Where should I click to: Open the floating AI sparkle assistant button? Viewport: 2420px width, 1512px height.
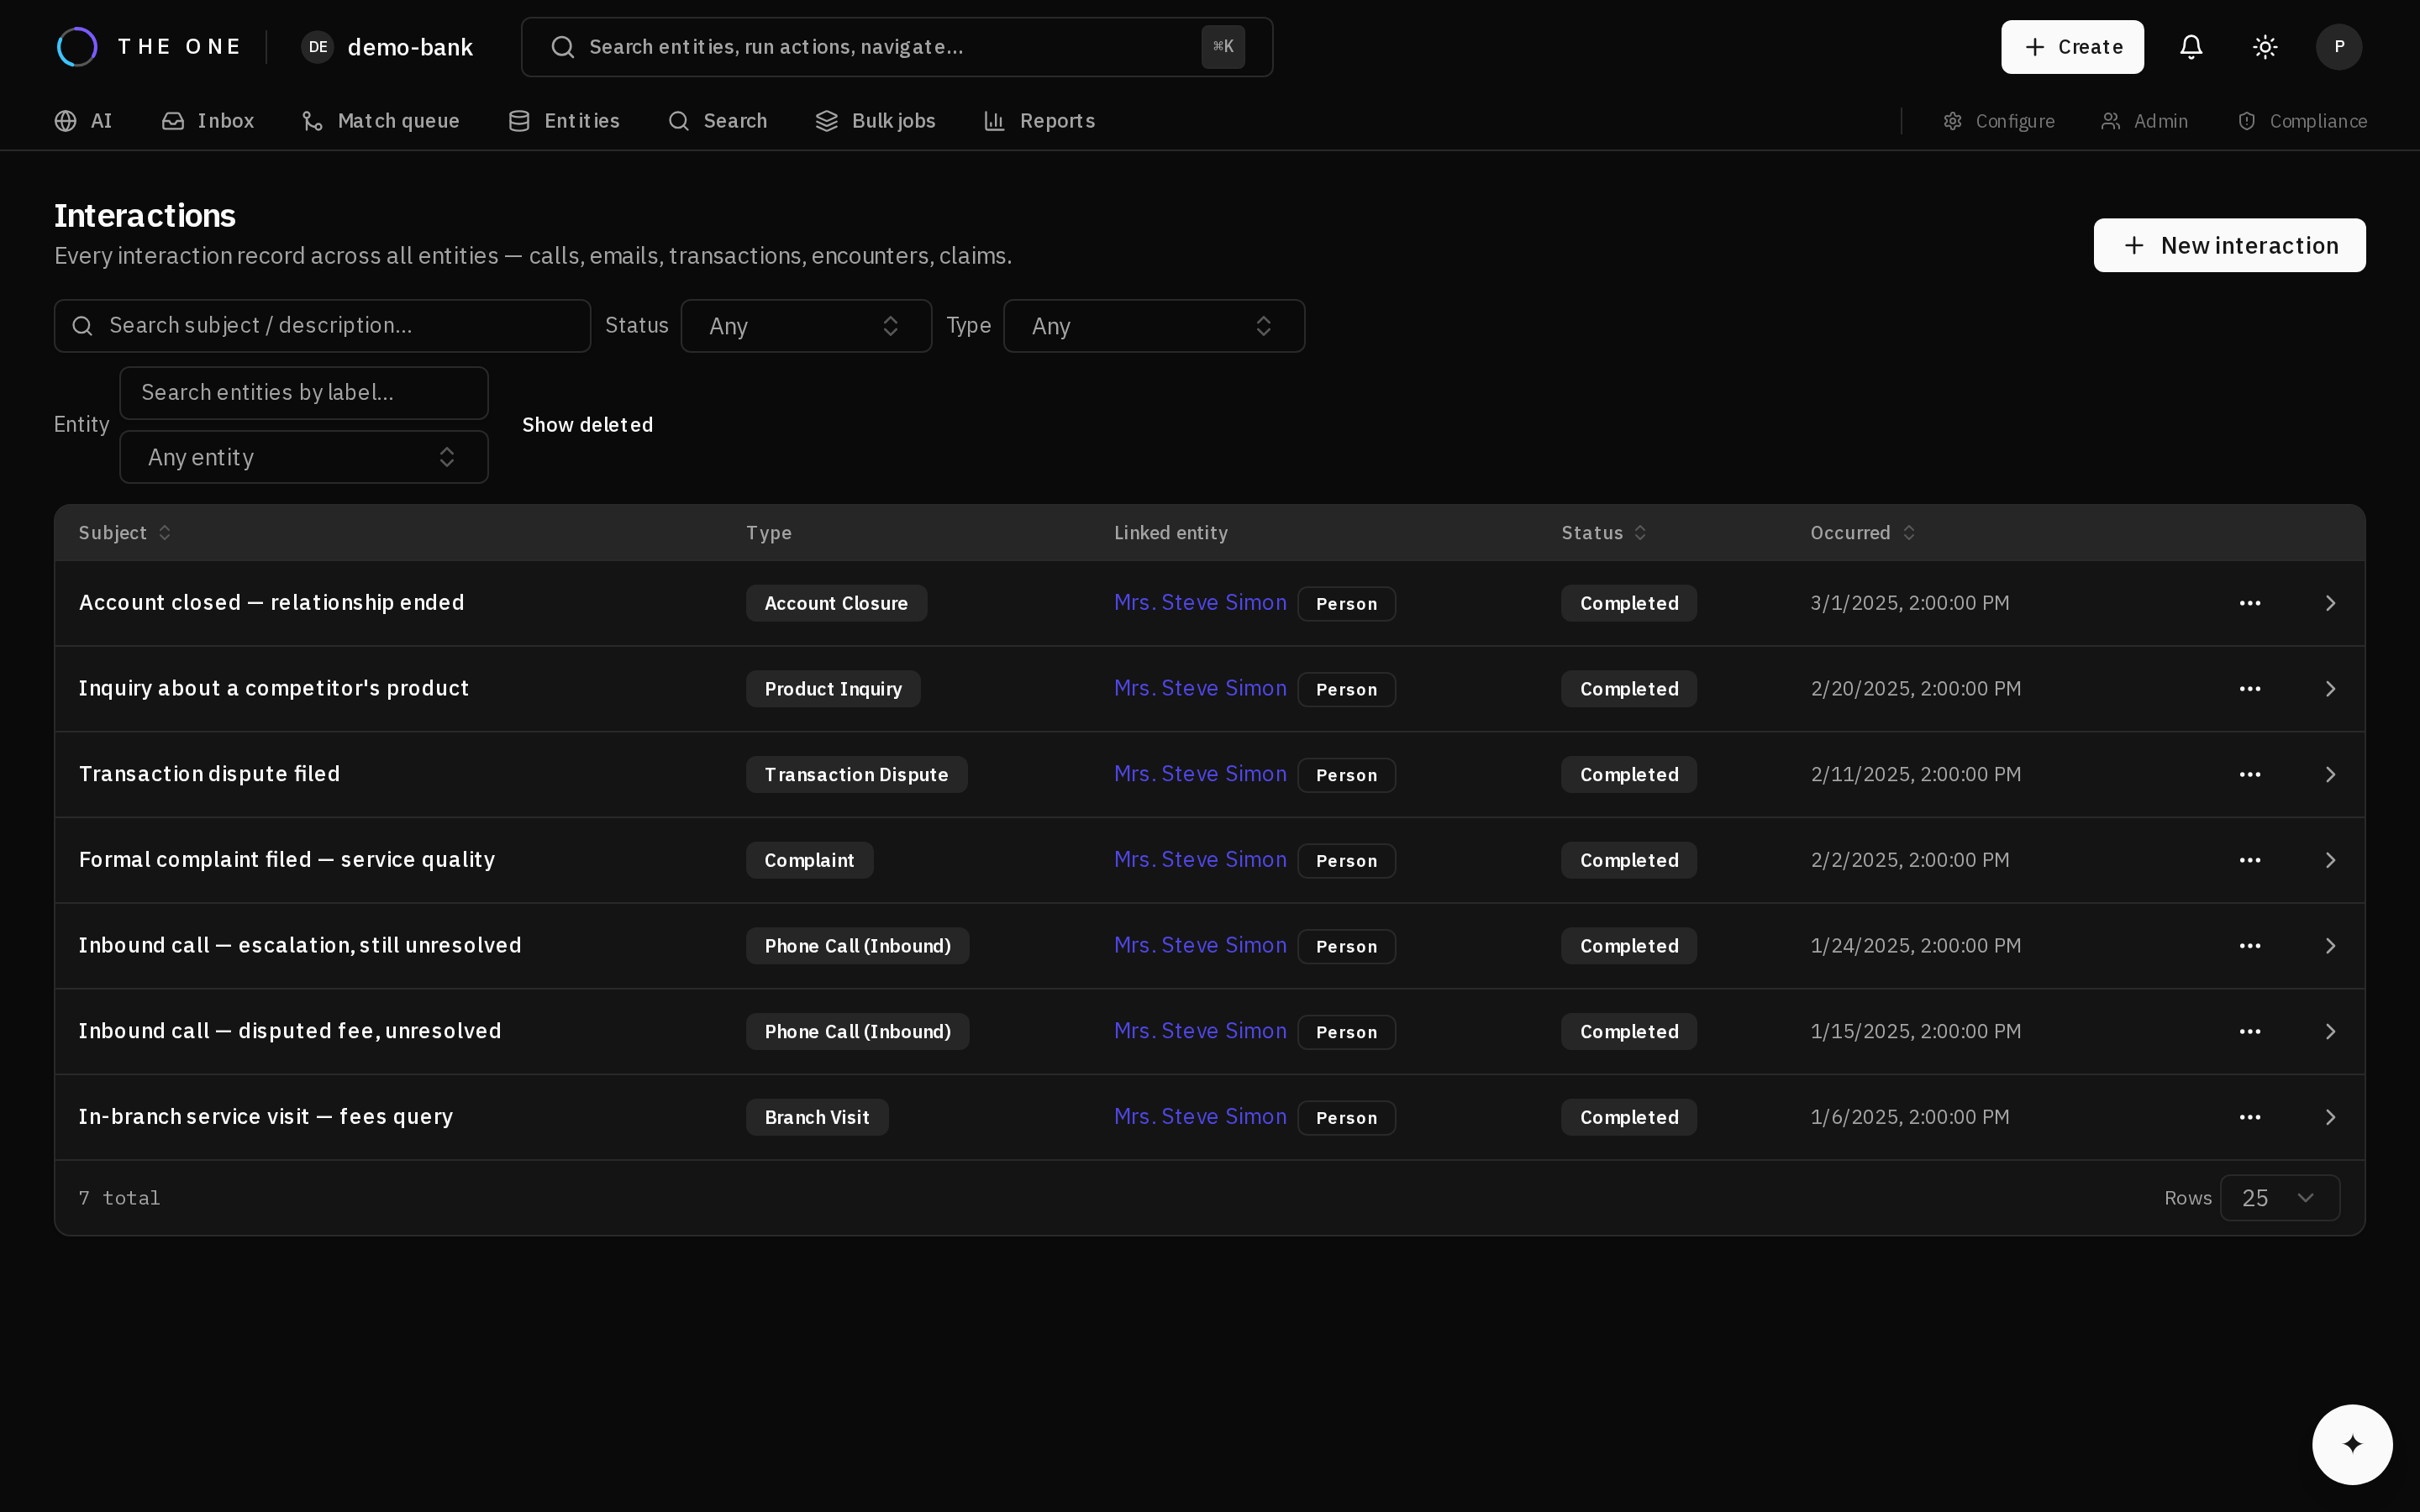click(x=2352, y=1444)
